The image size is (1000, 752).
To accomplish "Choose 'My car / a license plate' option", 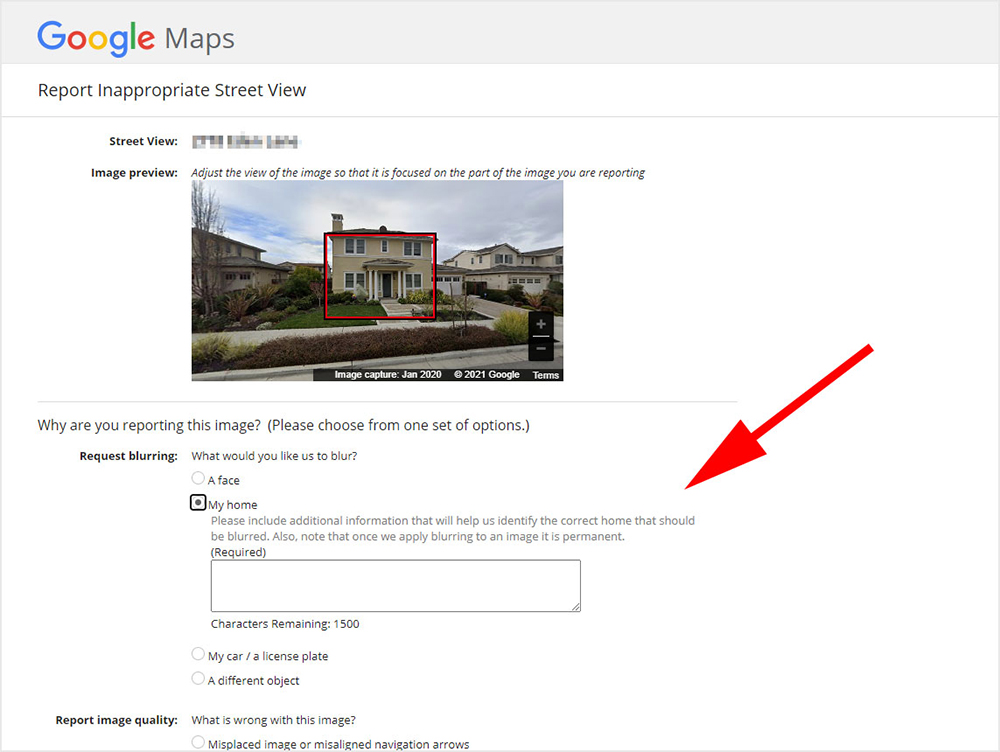I will [x=198, y=654].
